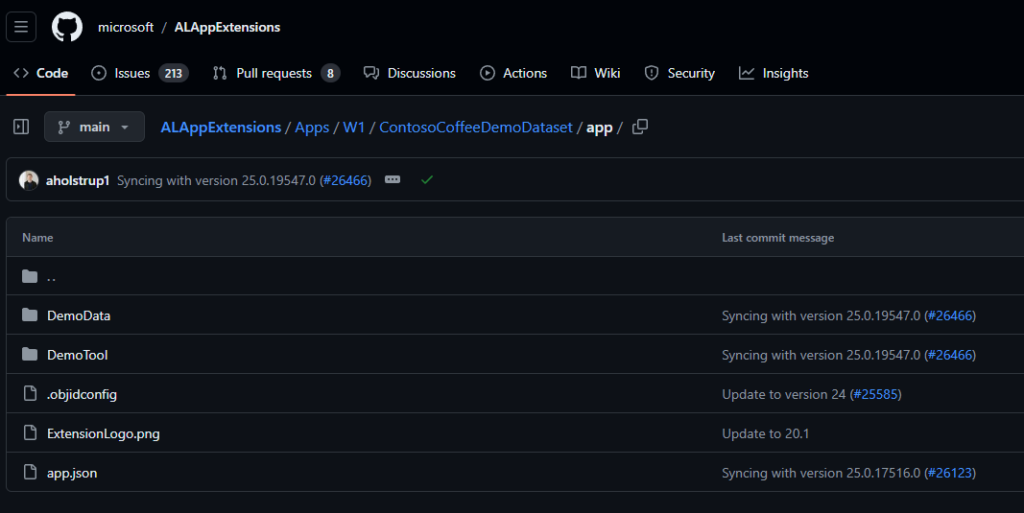The width and height of the screenshot is (1024, 513).
Task: Click the DemoData folder icon
Action: click(29, 315)
